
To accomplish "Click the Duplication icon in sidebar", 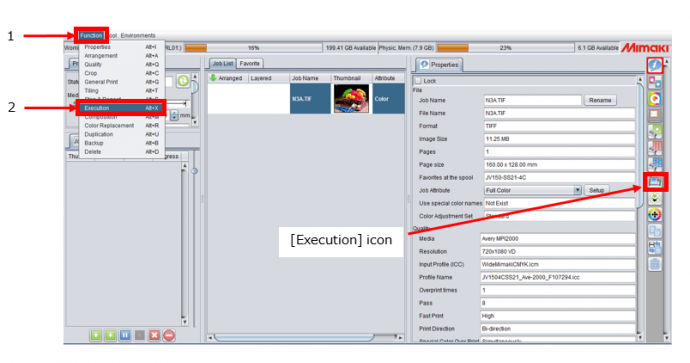I will (655, 231).
